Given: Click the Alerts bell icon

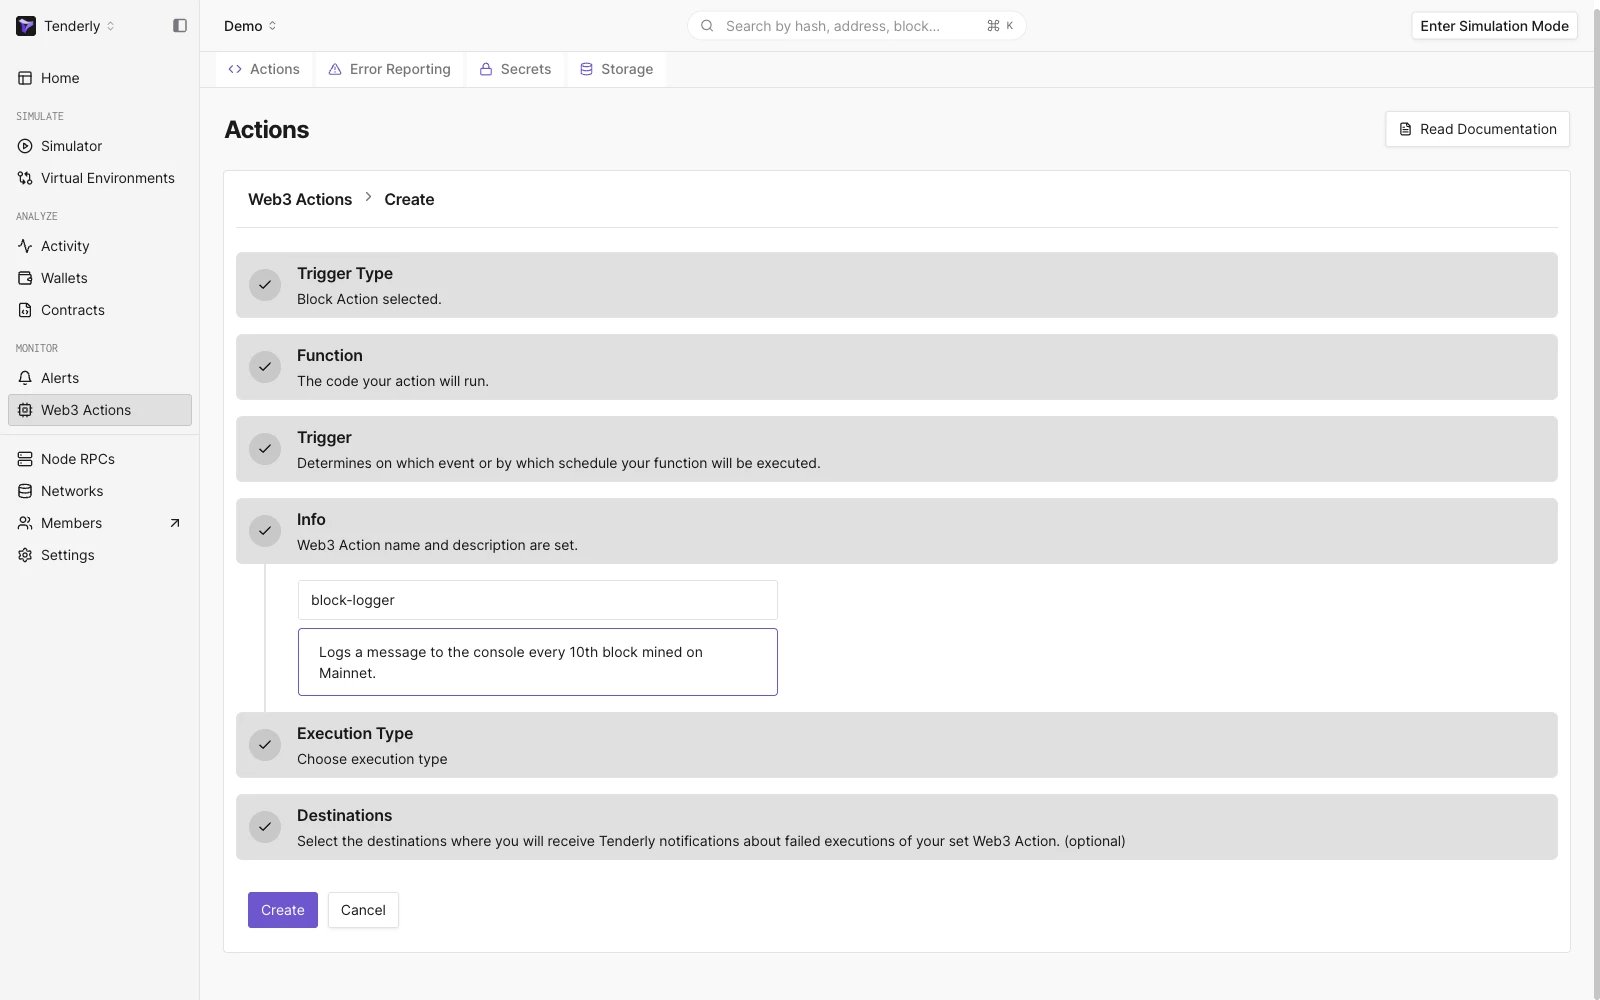Looking at the screenshot, I should pyautogui.click(x=25, y=378).
